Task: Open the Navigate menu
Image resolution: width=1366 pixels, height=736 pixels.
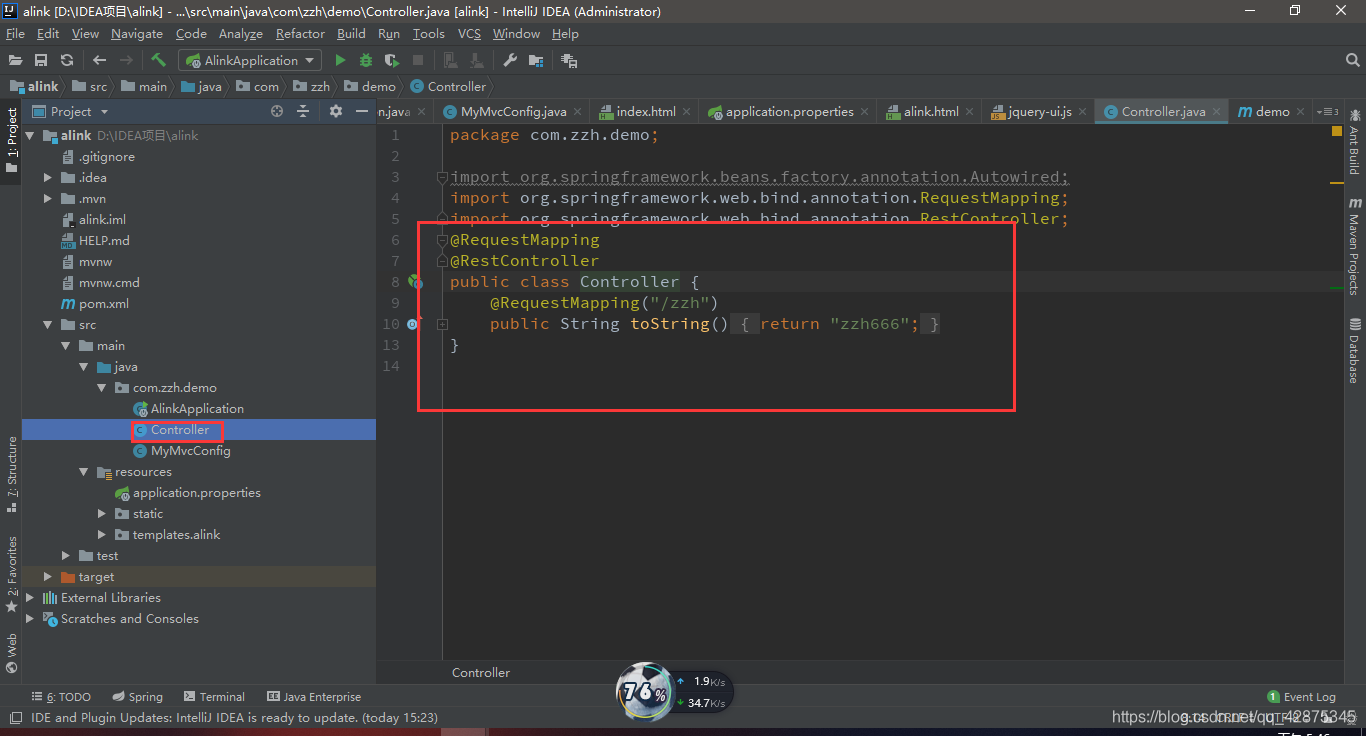Action: coord(137,33)
